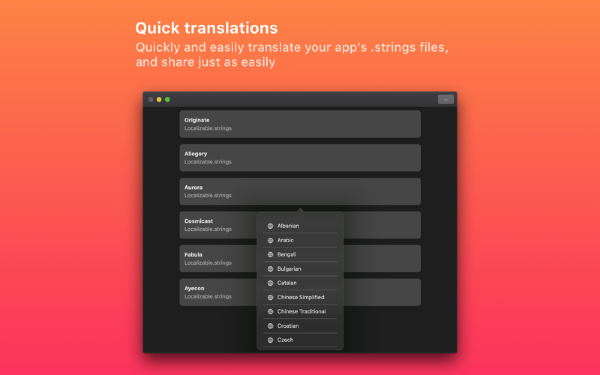Open the Allegory Localizable.strings row
This screenshot has width=600, height=375.
[x=300, y=158]
